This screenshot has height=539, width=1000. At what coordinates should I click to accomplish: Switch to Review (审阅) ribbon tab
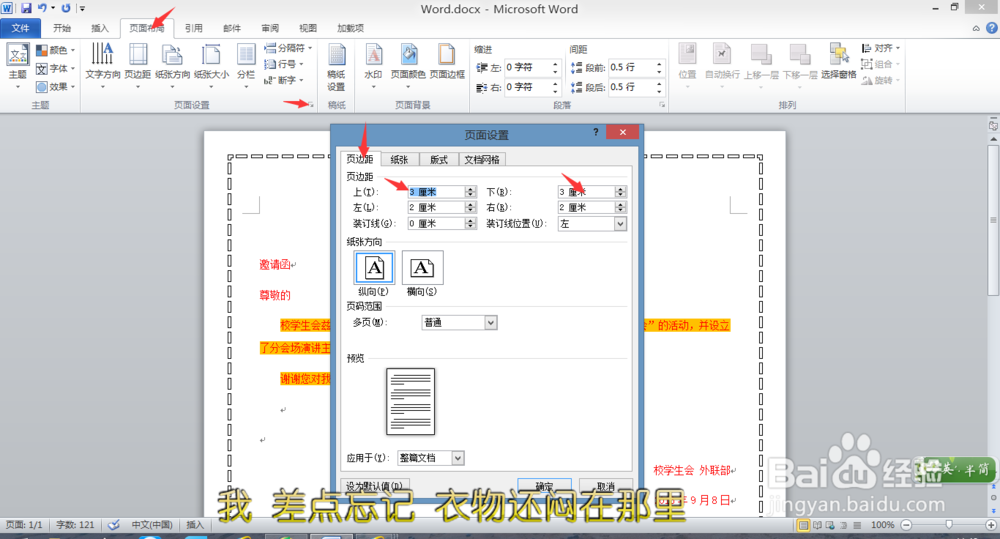[x=270, y=28]
